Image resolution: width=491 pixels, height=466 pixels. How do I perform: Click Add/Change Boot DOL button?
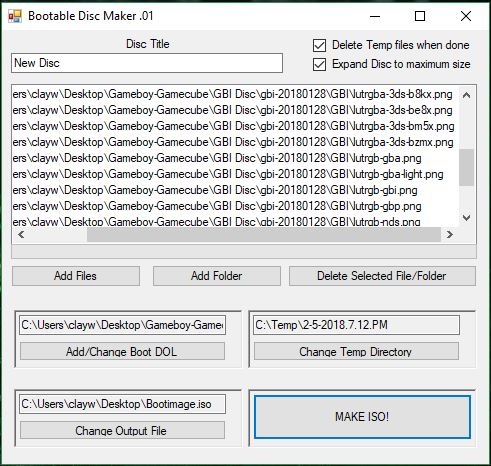pyautogui.click(x=122, y=351)
